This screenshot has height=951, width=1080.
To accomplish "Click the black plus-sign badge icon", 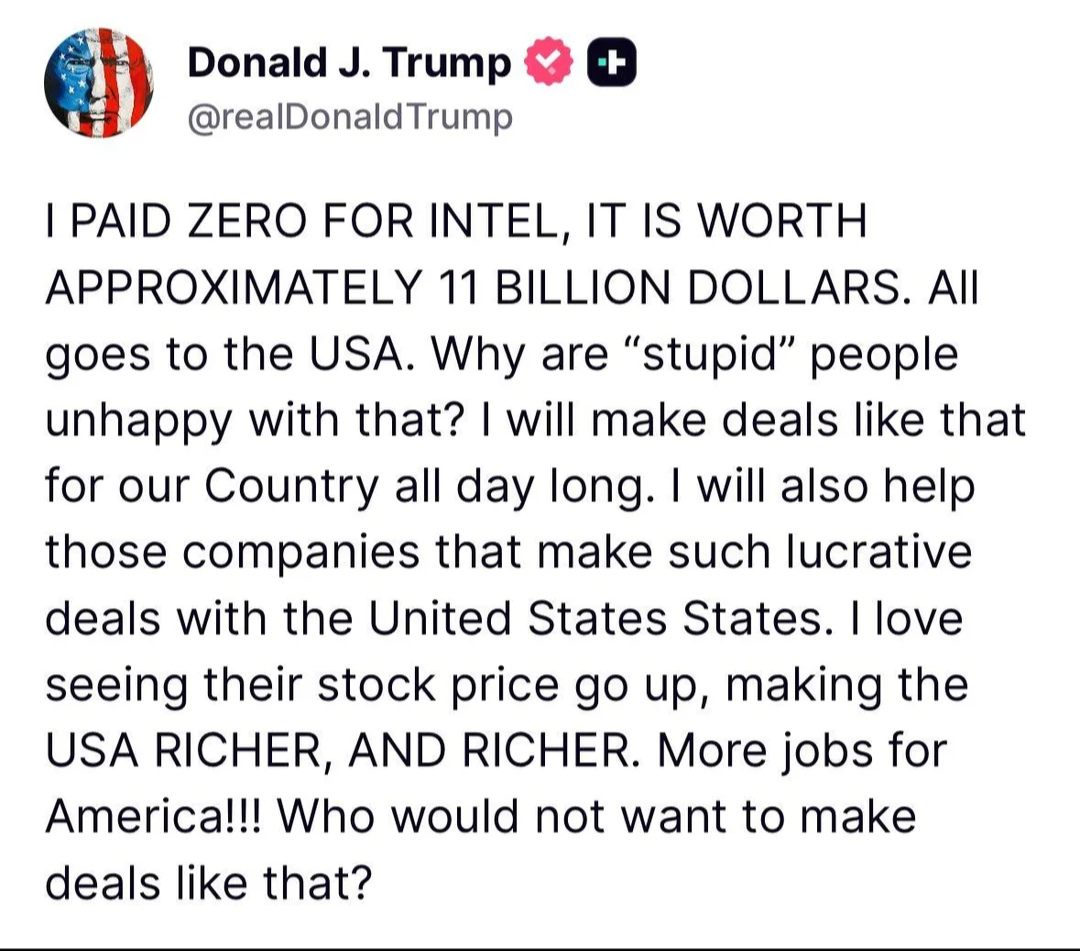I will tap(611, 63).
